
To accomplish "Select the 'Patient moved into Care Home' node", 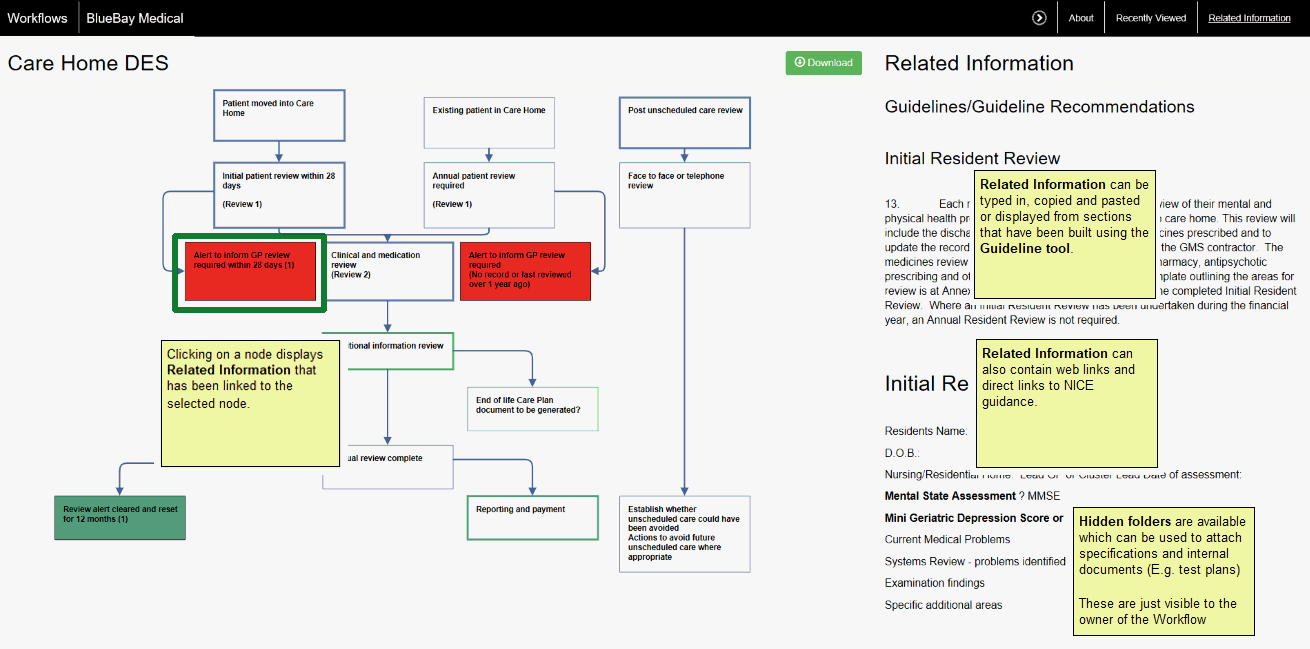I will [x=279, y=114].
